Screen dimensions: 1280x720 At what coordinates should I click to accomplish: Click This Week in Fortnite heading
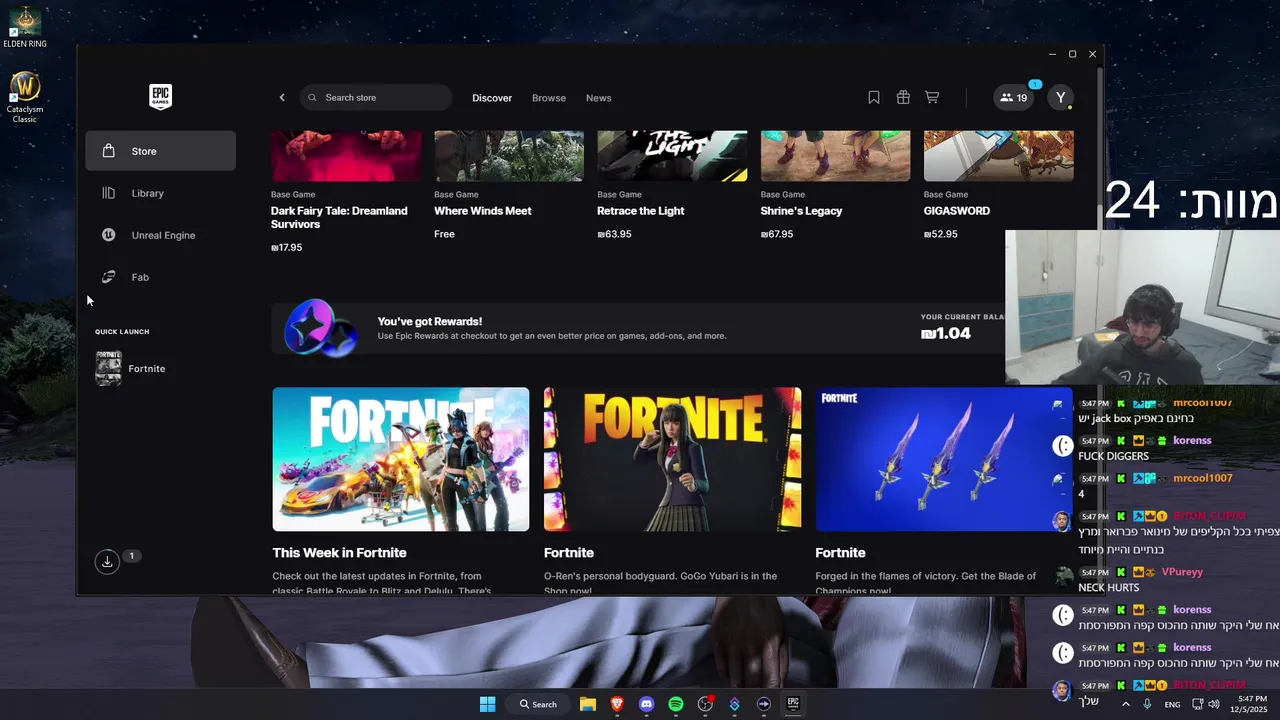tap(339, 553)
